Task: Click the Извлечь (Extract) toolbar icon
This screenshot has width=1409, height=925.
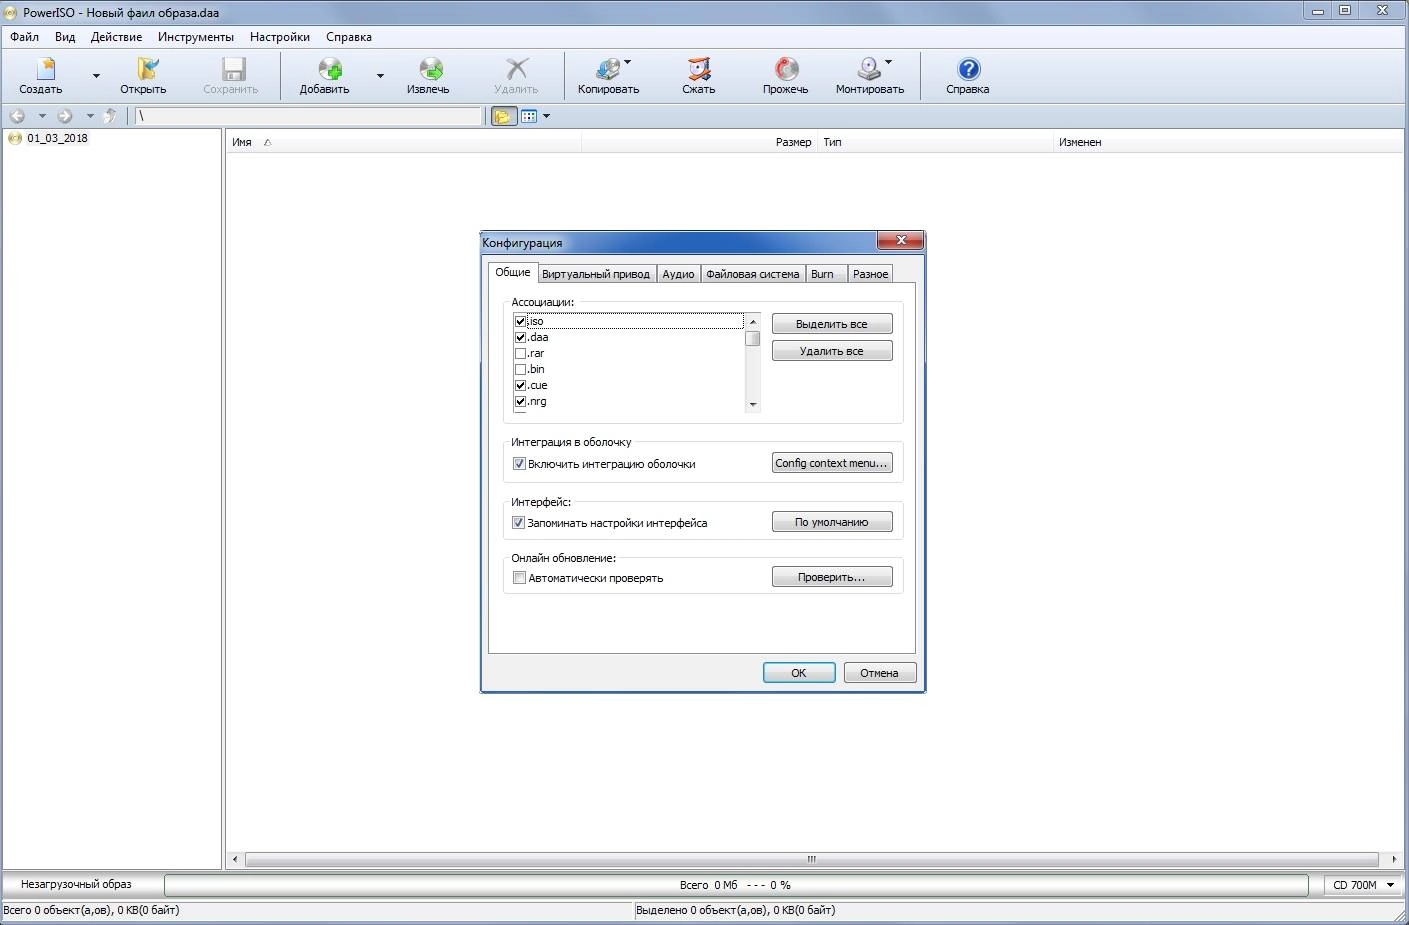Action: (x=428, y=76)
